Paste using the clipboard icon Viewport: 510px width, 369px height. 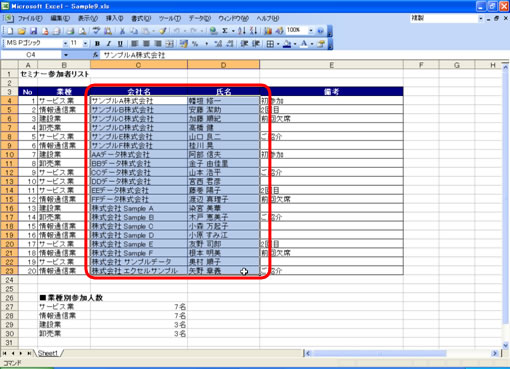145,31
